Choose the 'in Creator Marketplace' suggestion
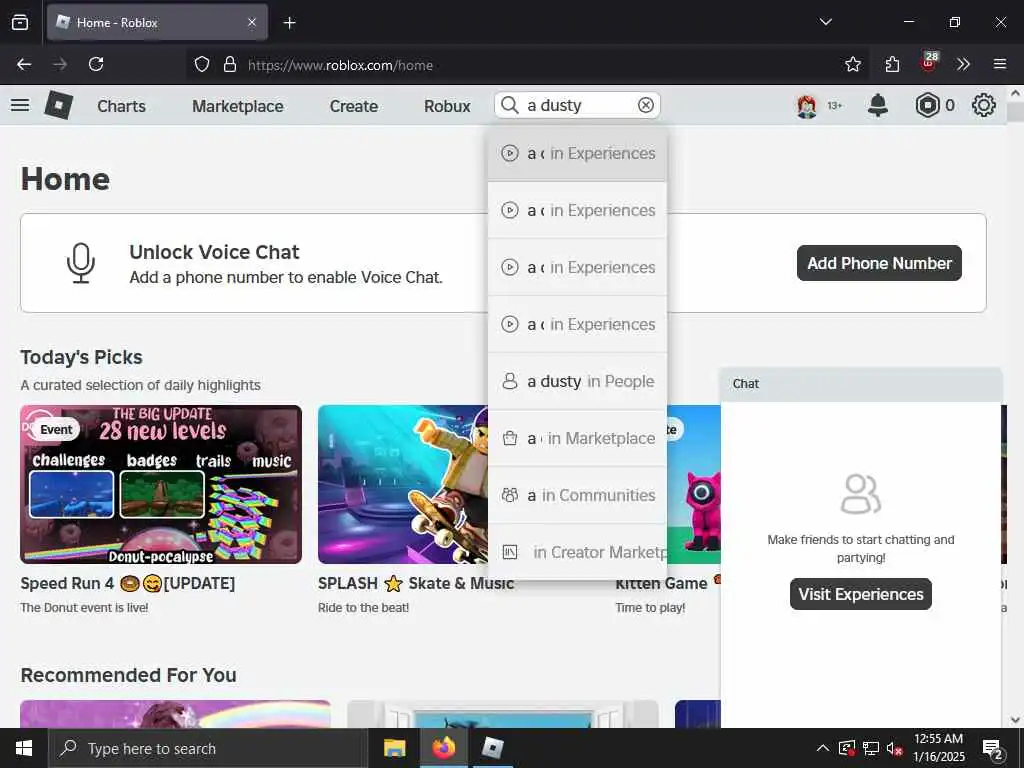 [577, 552]
